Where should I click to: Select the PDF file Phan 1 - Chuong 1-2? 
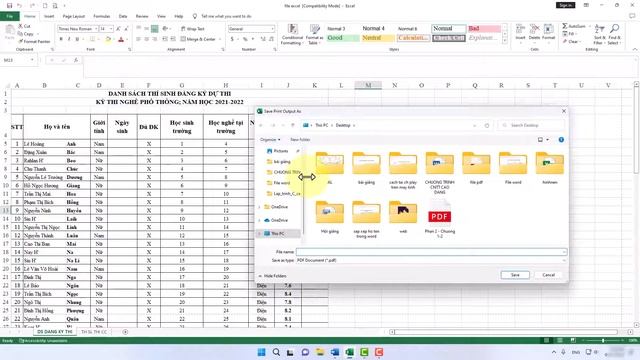pyautogui.click(x=440, y=219)
